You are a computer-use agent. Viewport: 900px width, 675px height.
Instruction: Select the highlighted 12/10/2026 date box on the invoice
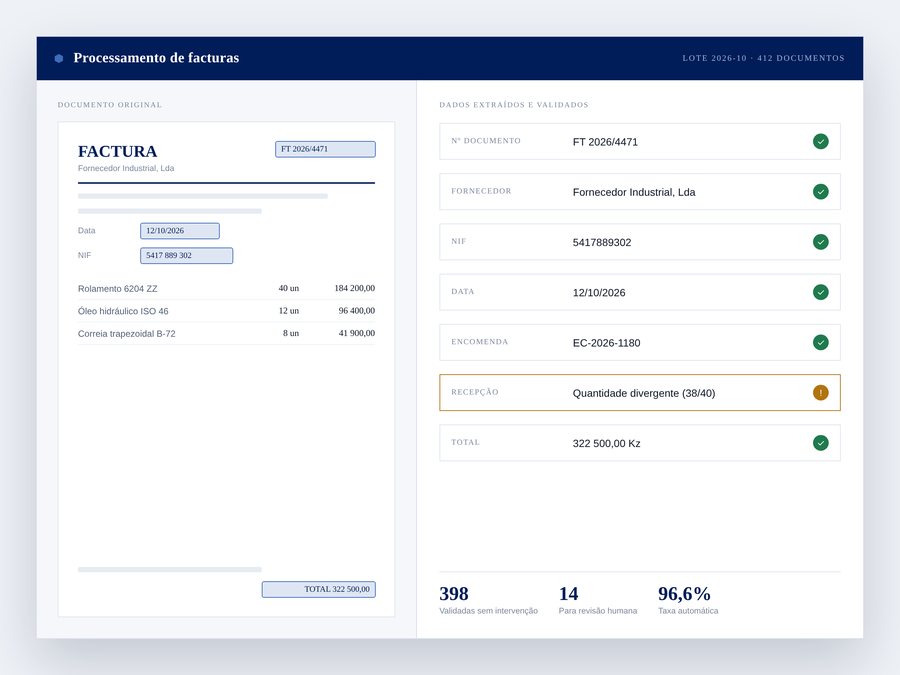coord(180,231)
